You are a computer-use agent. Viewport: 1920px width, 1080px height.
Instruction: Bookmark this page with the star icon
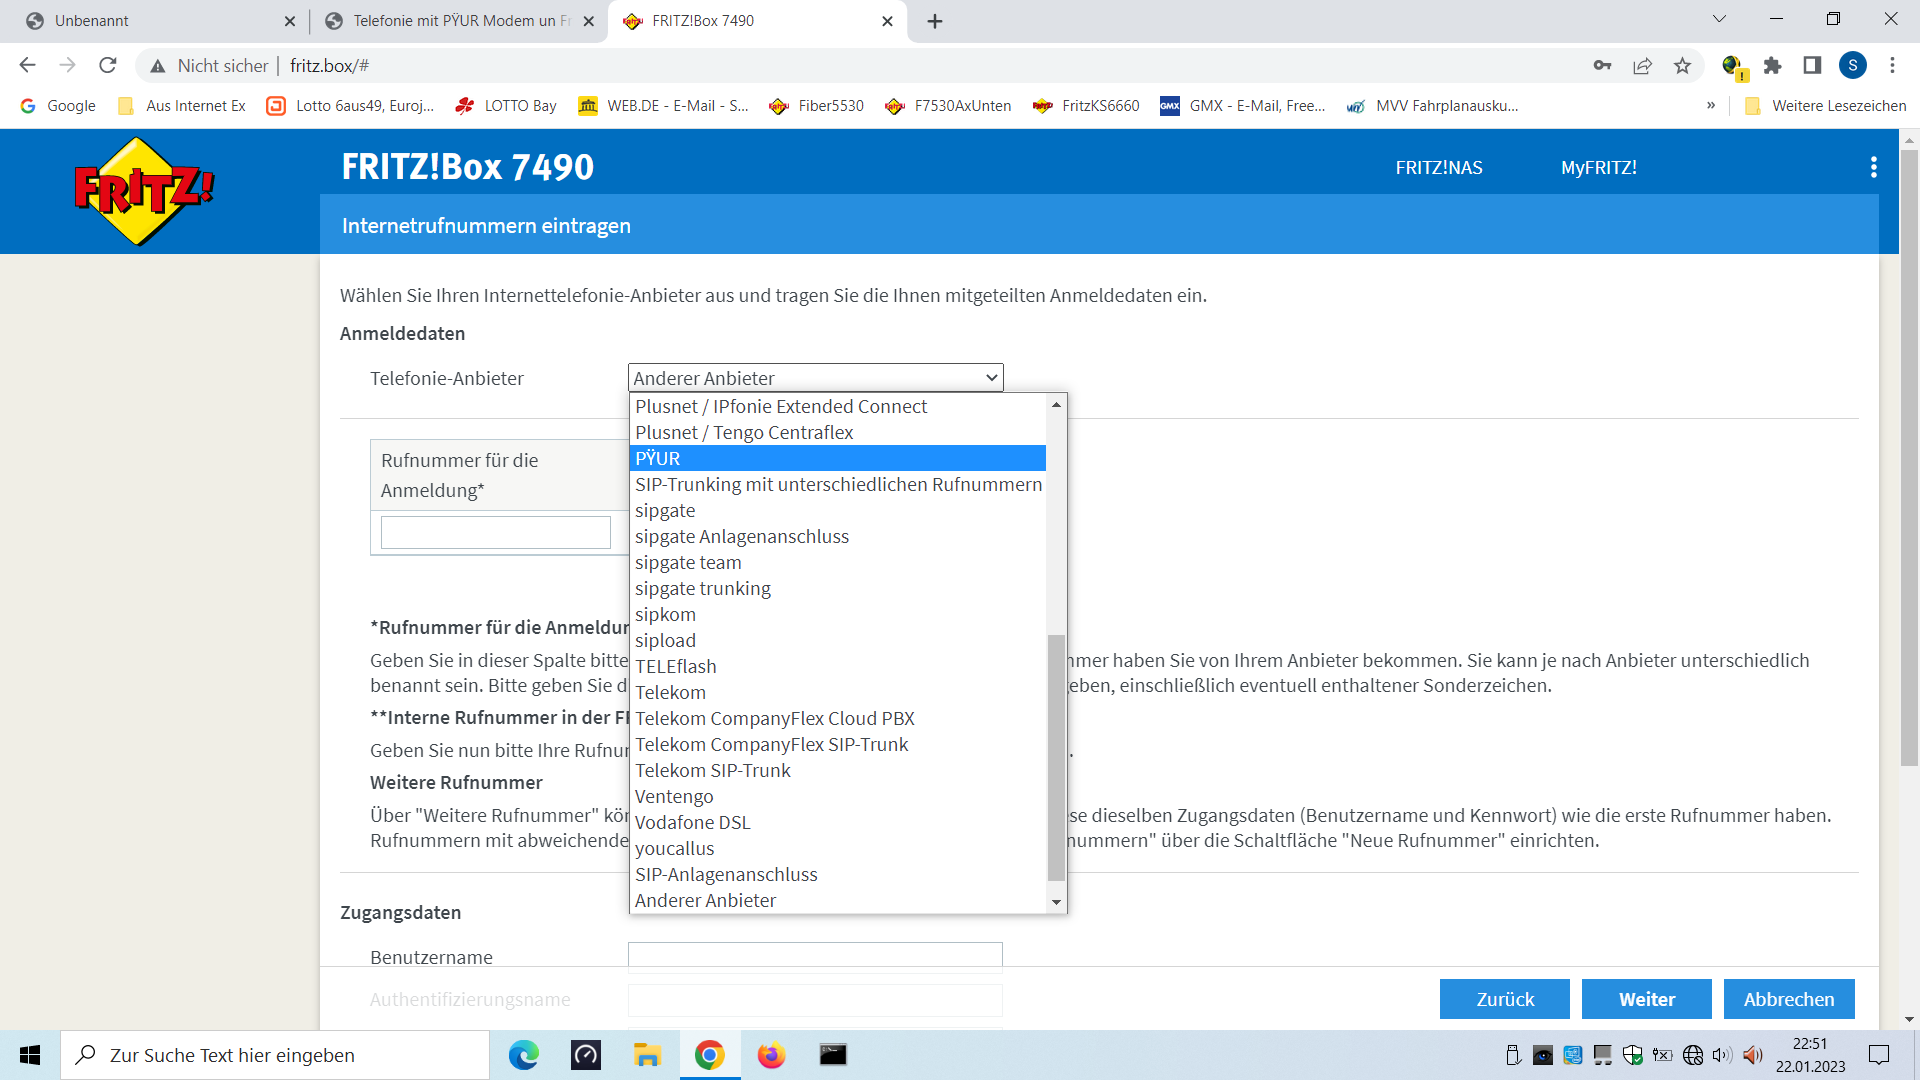point(1682,66)
